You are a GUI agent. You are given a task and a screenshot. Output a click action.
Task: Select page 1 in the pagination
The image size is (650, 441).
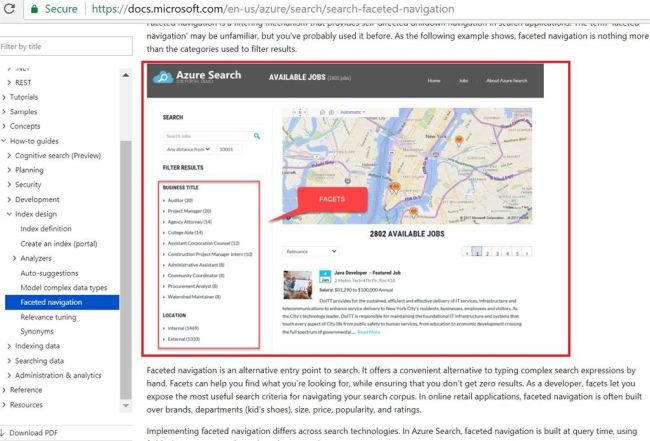[x=477, y=252]
